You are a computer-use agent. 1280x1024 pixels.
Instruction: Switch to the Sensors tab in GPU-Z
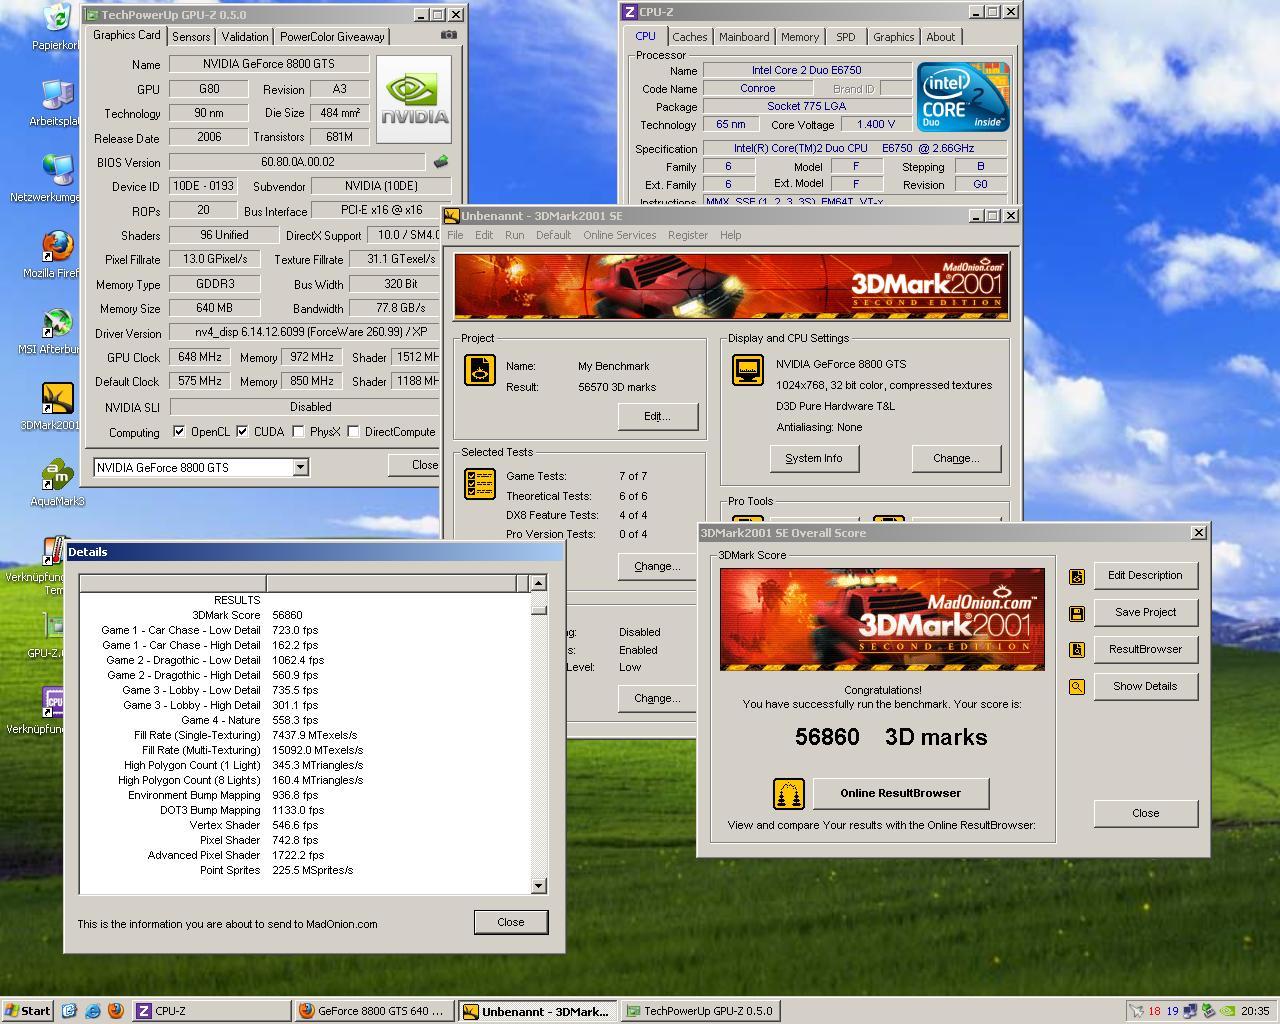pyautogui.click(x=191, y=37)
